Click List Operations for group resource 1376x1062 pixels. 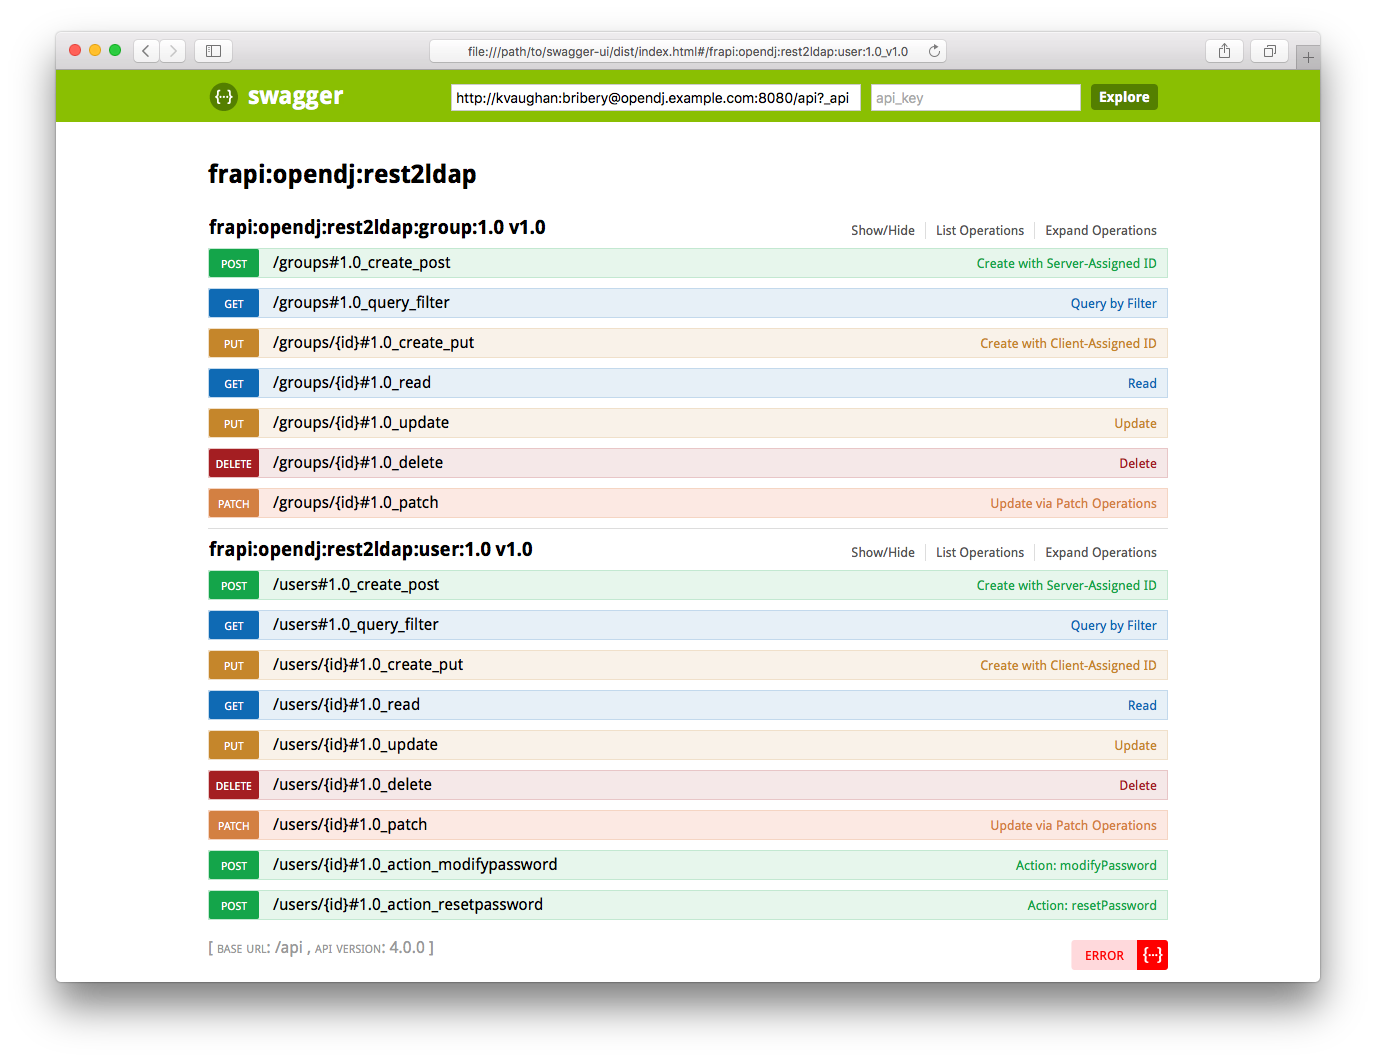click(980, 231)
